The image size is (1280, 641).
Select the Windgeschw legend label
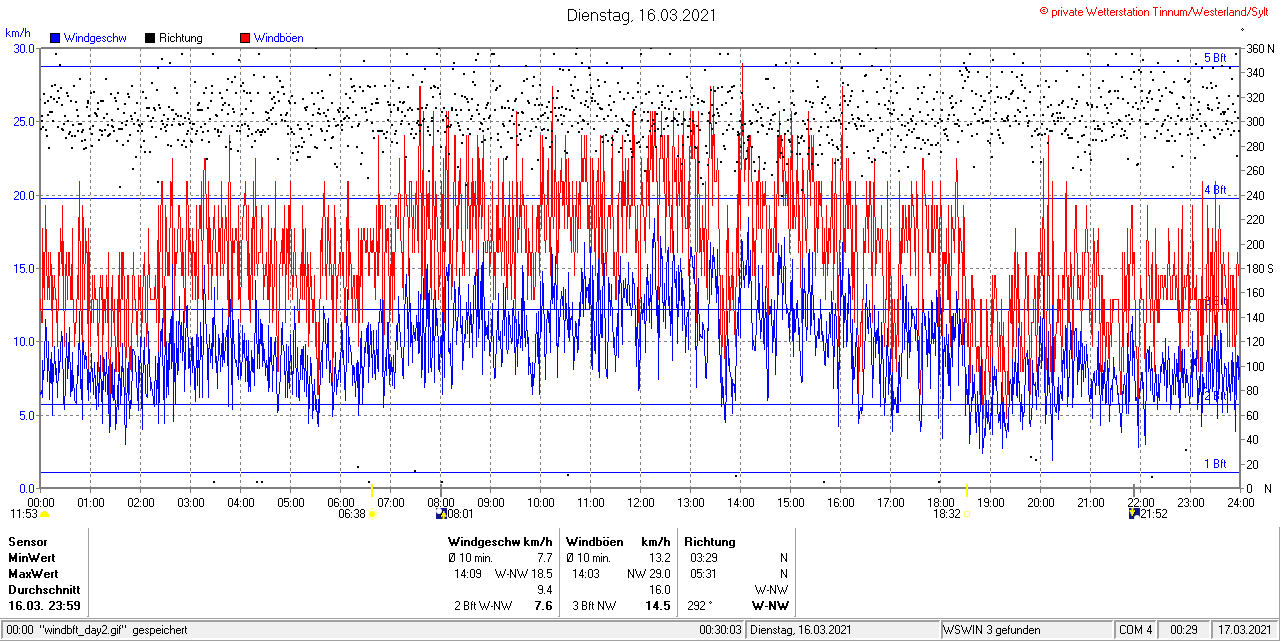(95, 38)
